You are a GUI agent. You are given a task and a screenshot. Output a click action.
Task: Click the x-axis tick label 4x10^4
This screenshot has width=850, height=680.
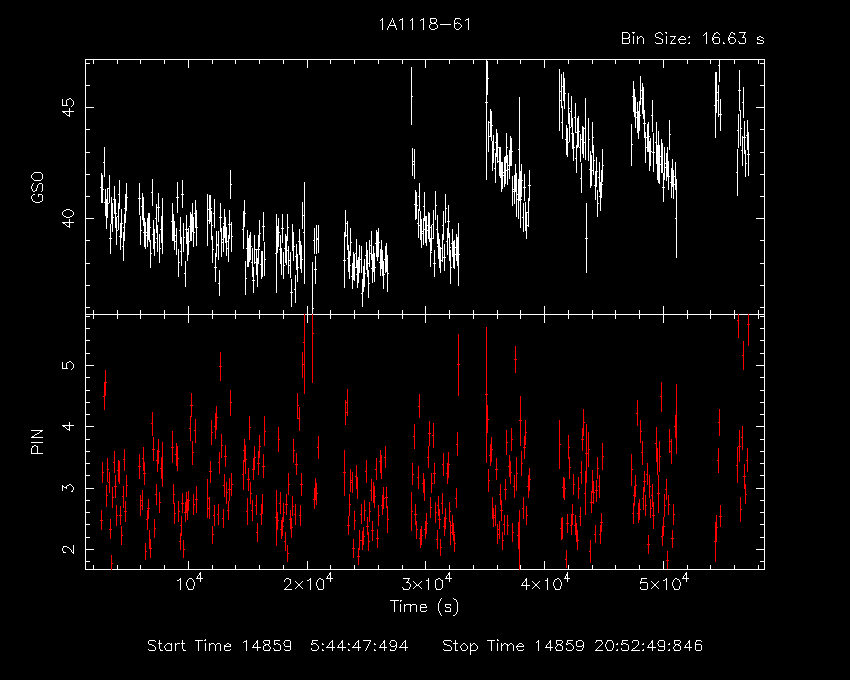point(545,583)
